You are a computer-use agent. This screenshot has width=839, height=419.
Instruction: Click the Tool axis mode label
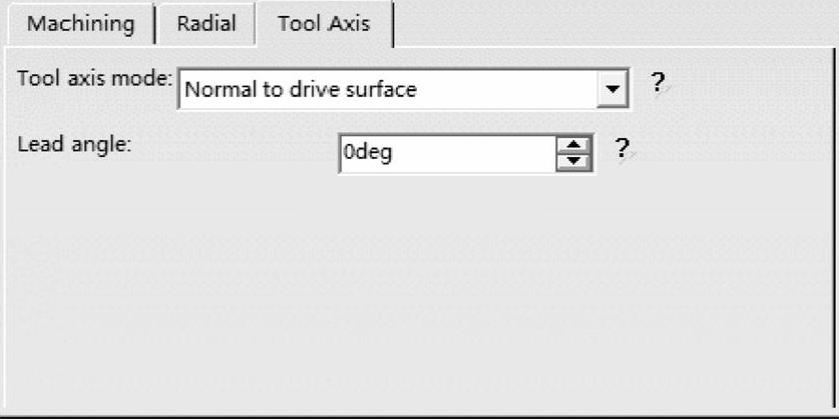tap(95, 80)
